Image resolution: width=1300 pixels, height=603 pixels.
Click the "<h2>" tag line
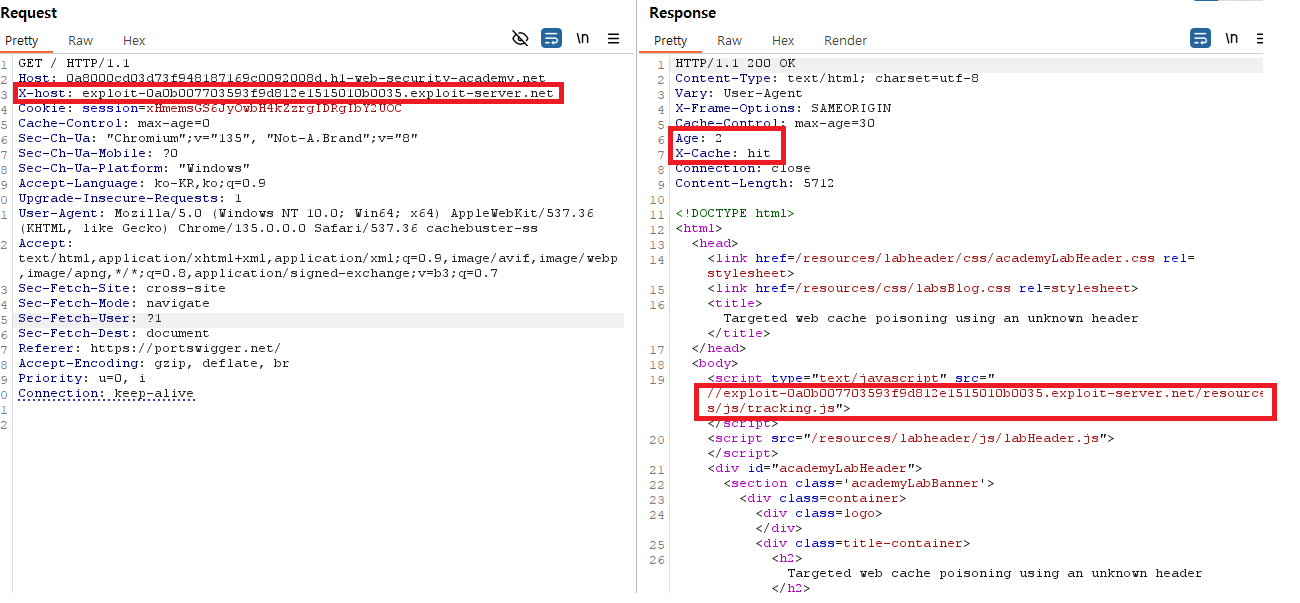tap(787, 558)
